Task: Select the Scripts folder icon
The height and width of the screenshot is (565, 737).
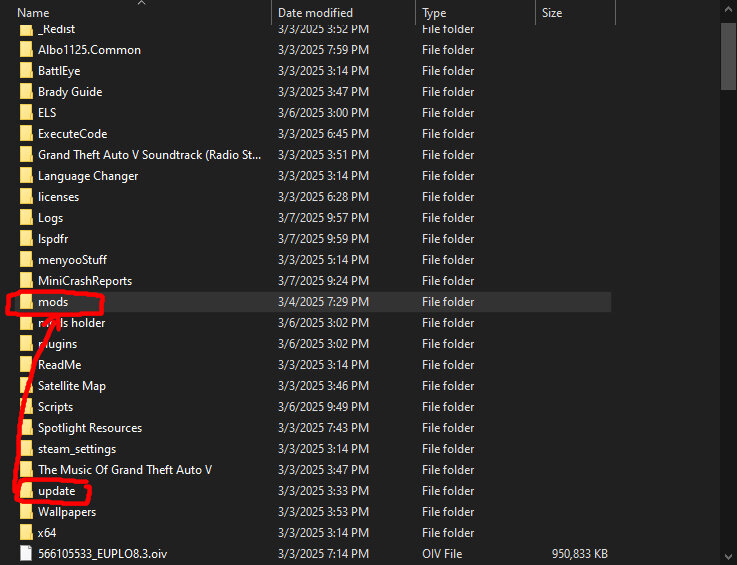Action: pos(26,407)
